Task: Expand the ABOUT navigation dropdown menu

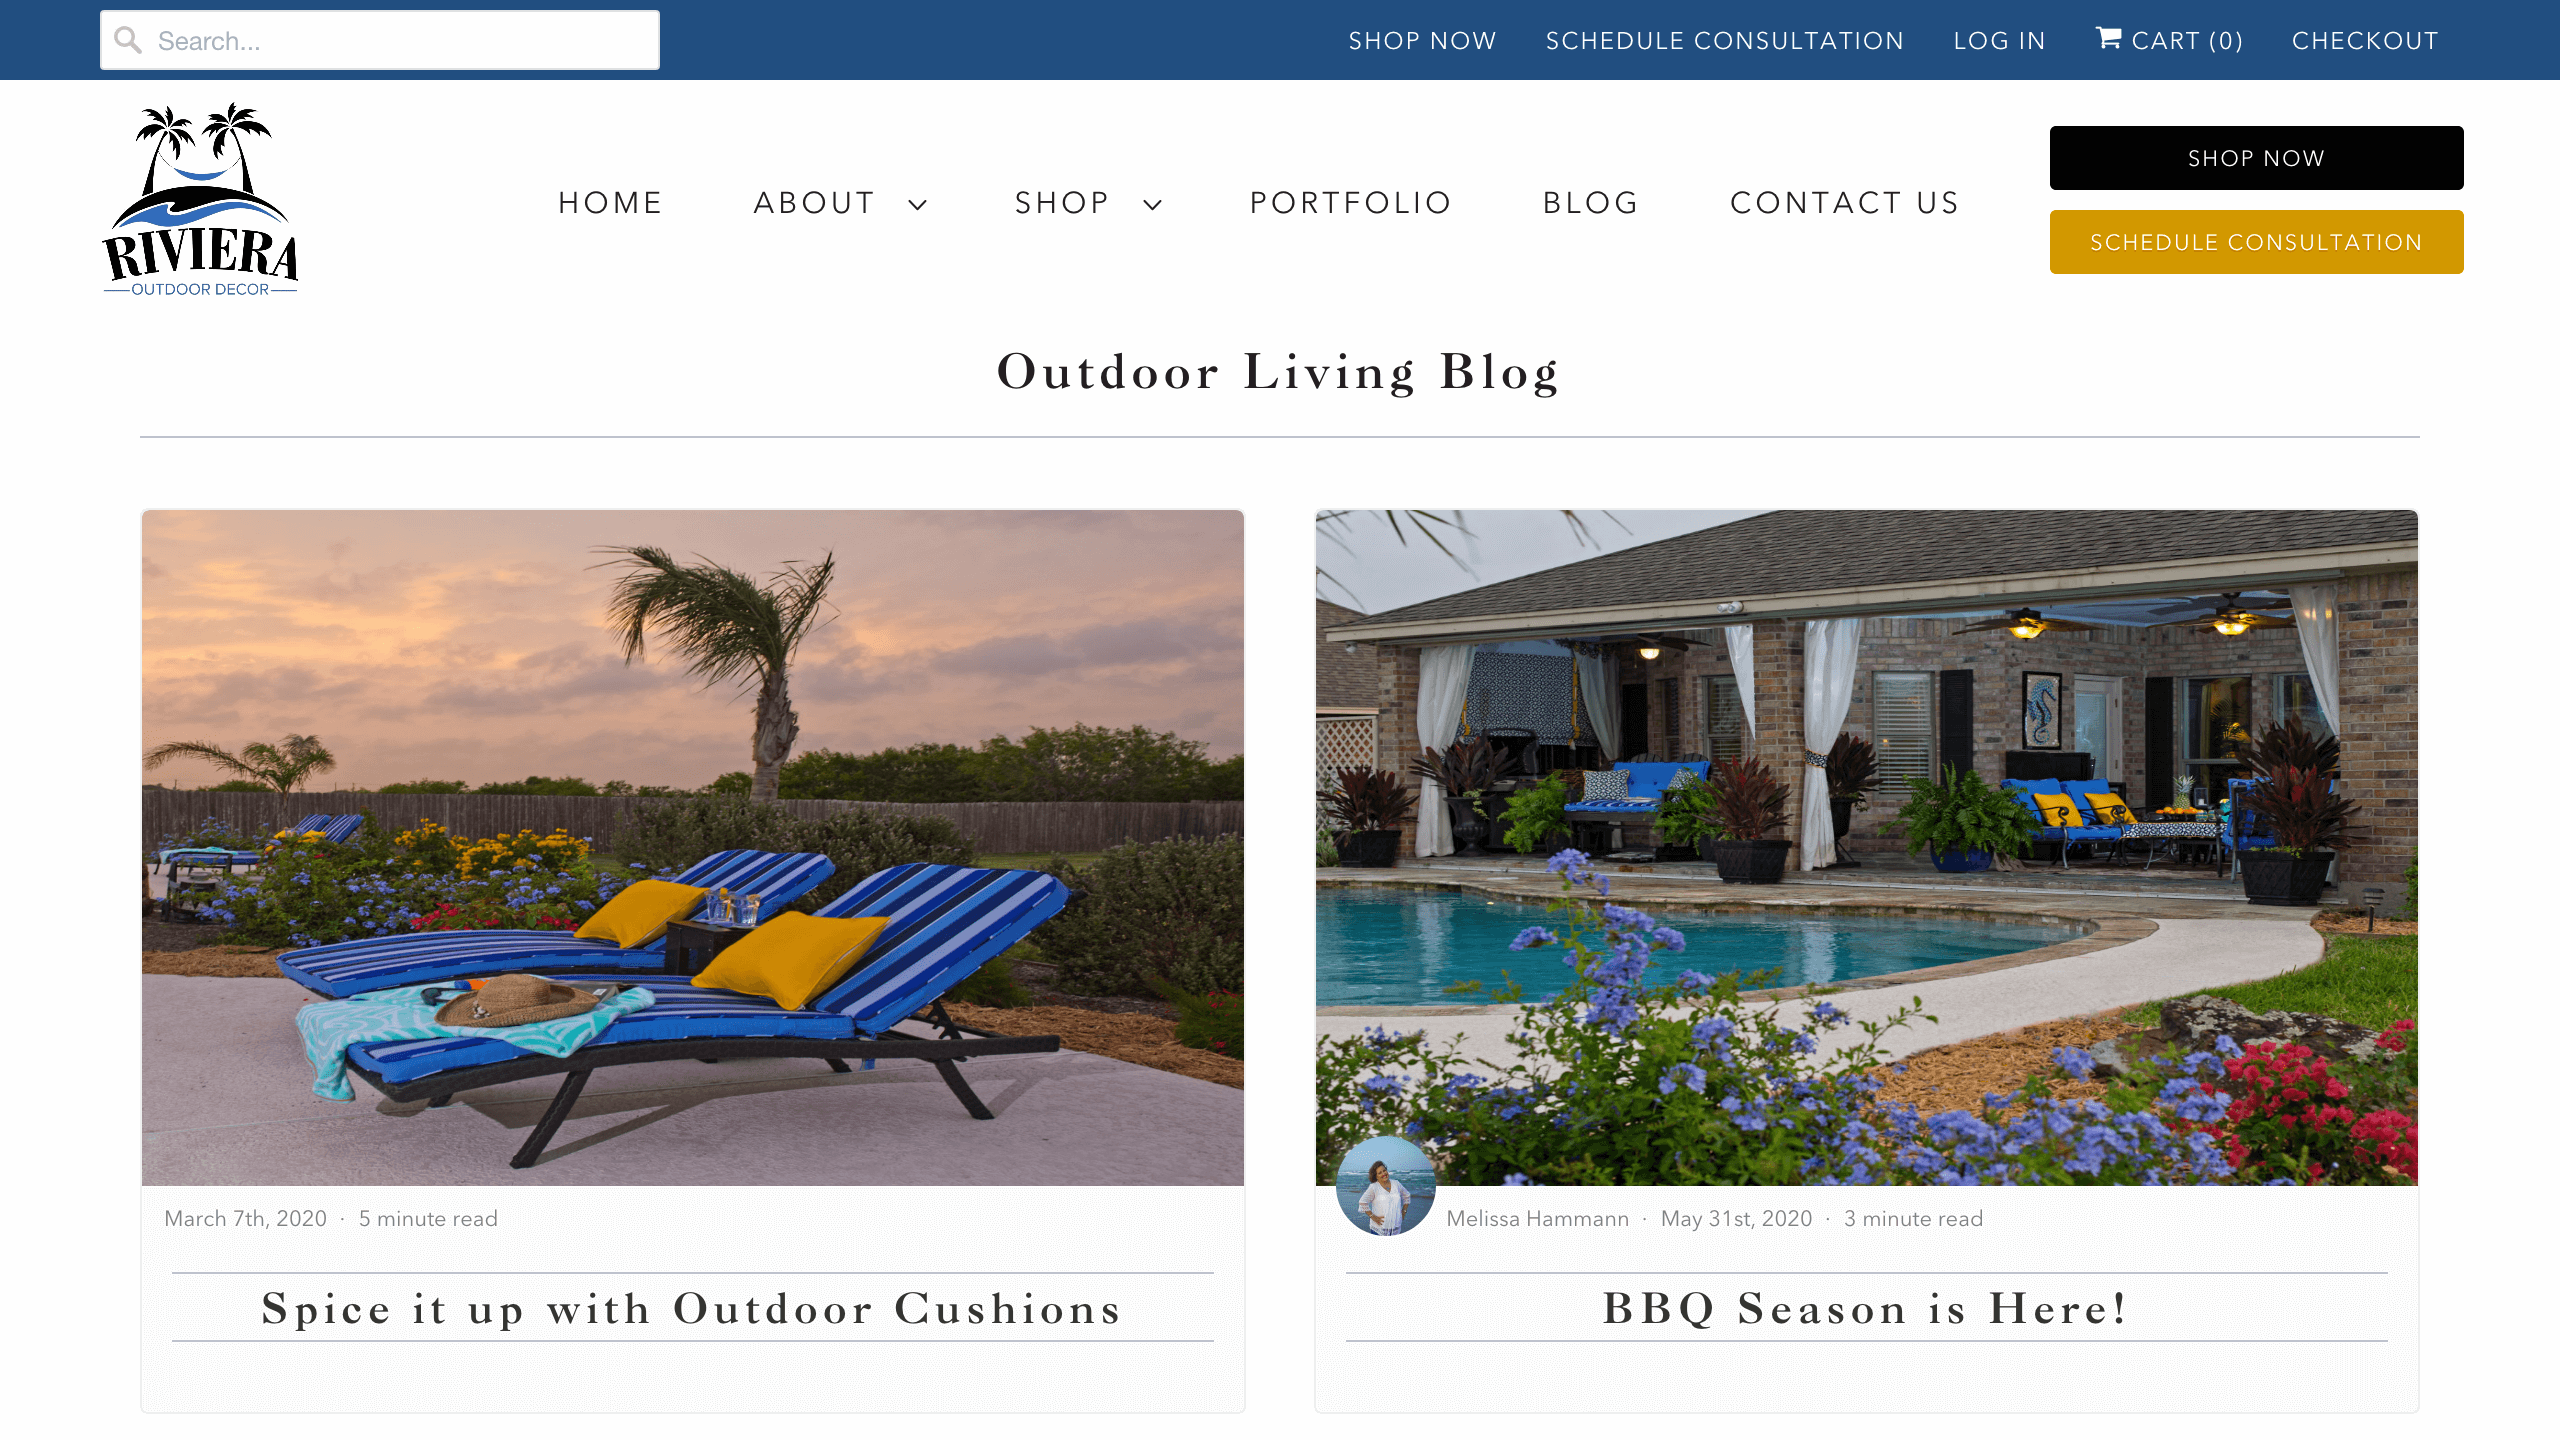Action: [x=839, y=202]
